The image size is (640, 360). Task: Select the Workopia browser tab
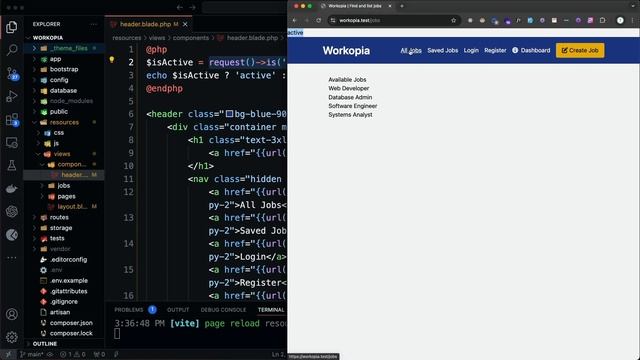(x=355, y=6)
